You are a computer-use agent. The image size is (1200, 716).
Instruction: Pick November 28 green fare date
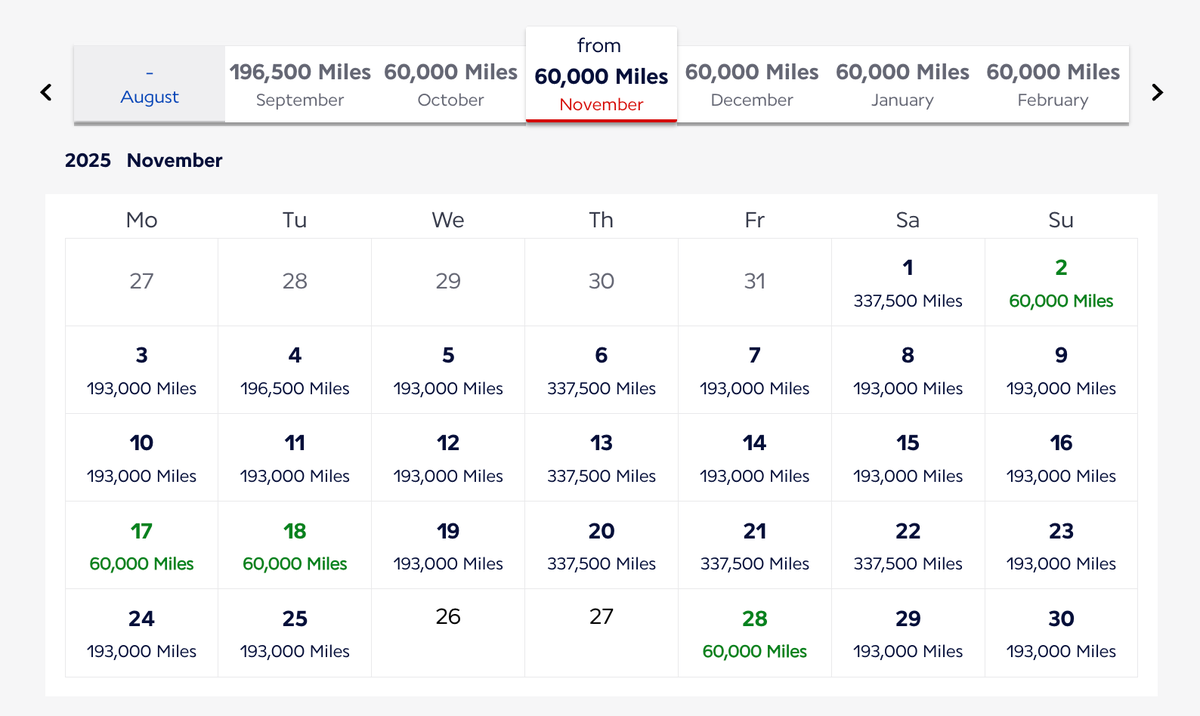coord(755,634)
